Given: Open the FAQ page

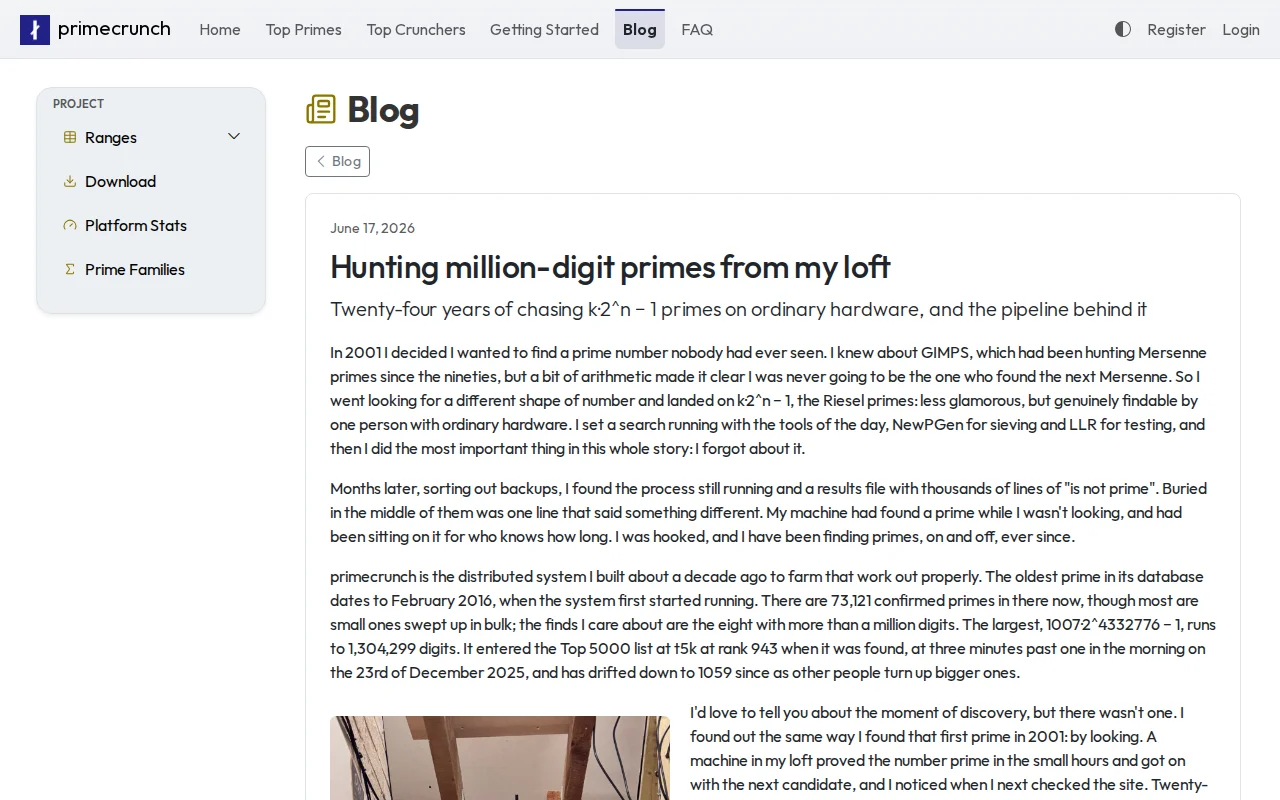Looking at the screenshot, I should coord(697,30).
